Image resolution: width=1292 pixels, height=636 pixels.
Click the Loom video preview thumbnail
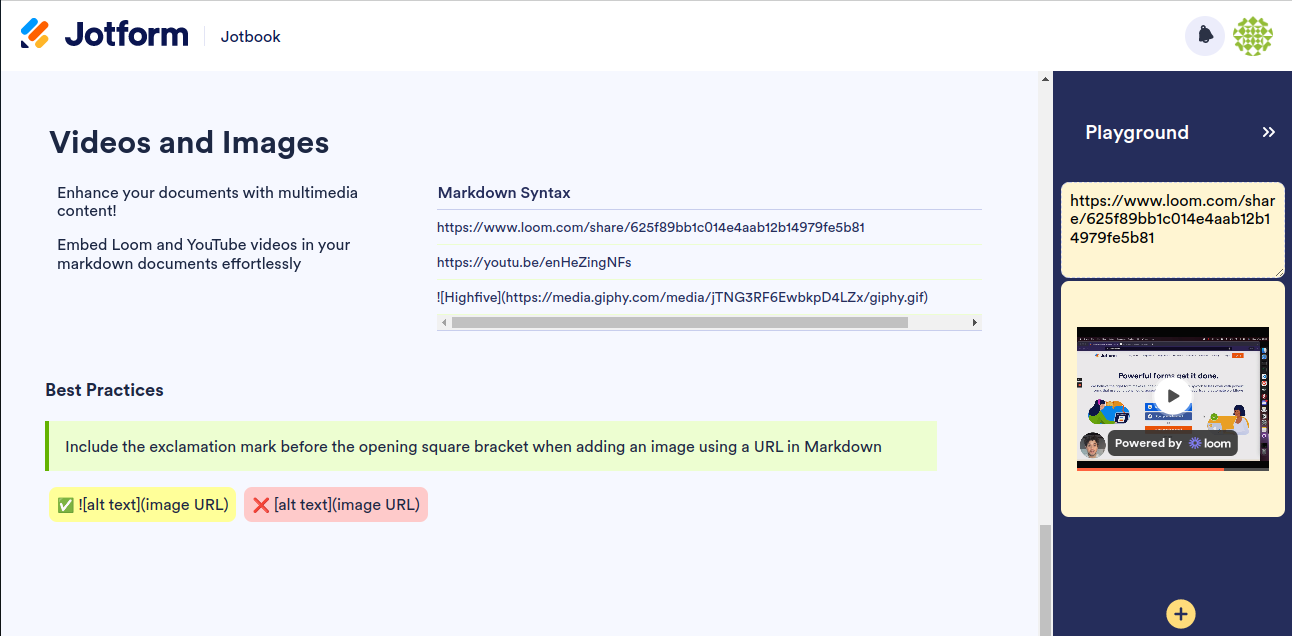pyautogui.click(x=1173, y=398)
